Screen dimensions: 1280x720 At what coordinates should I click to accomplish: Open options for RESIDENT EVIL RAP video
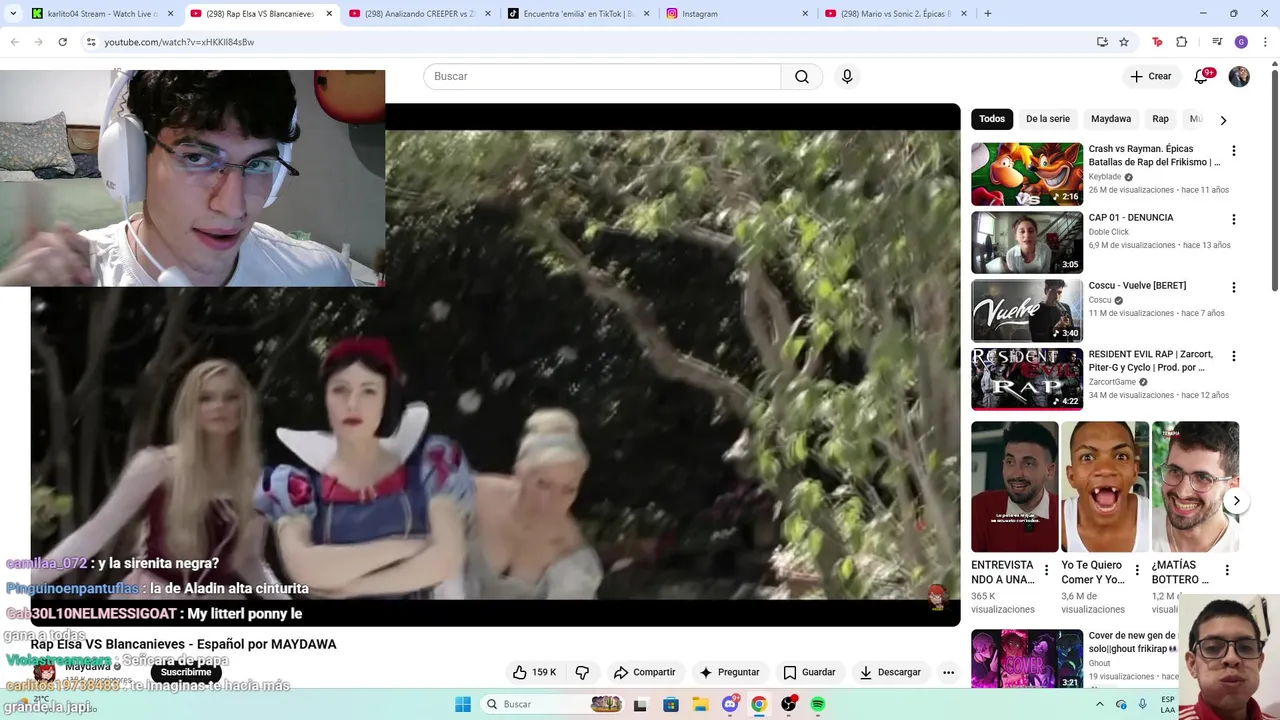coord(1233,356)
